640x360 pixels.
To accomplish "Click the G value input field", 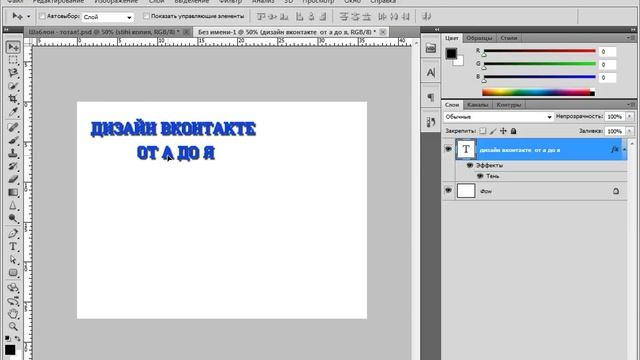I will (607, 64).
